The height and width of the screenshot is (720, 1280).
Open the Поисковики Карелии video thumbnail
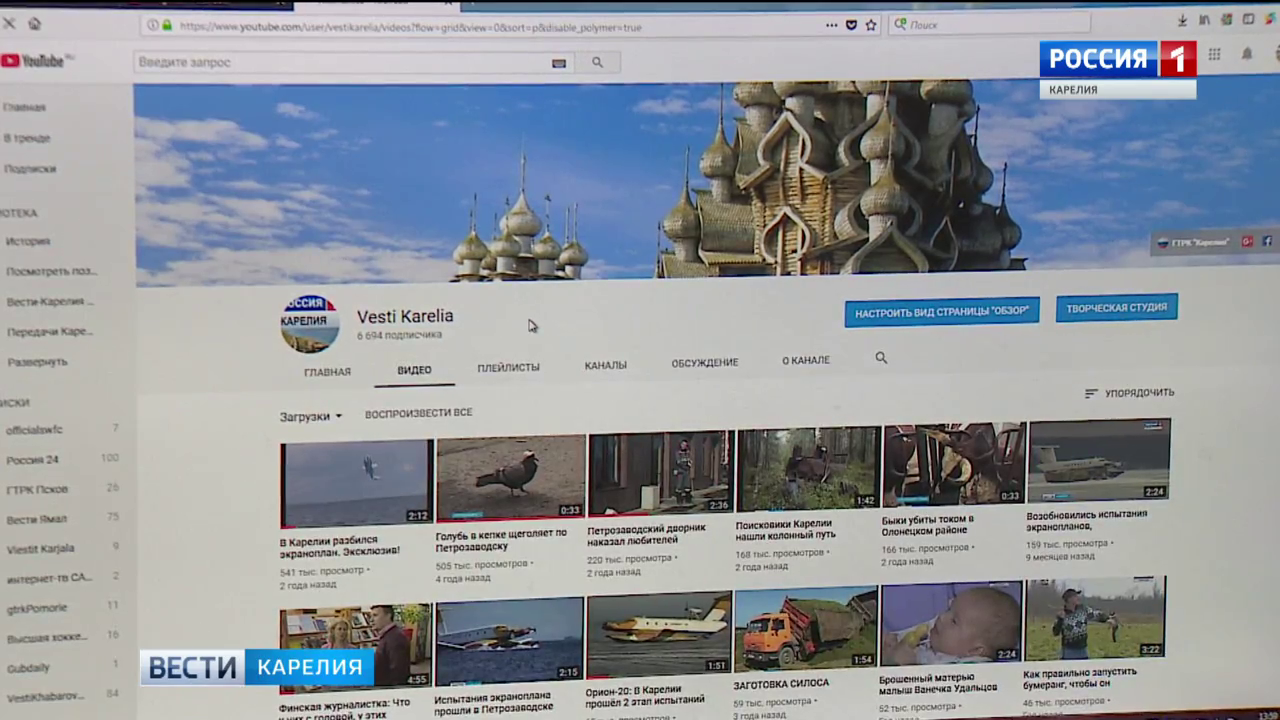tap(808, 468)
